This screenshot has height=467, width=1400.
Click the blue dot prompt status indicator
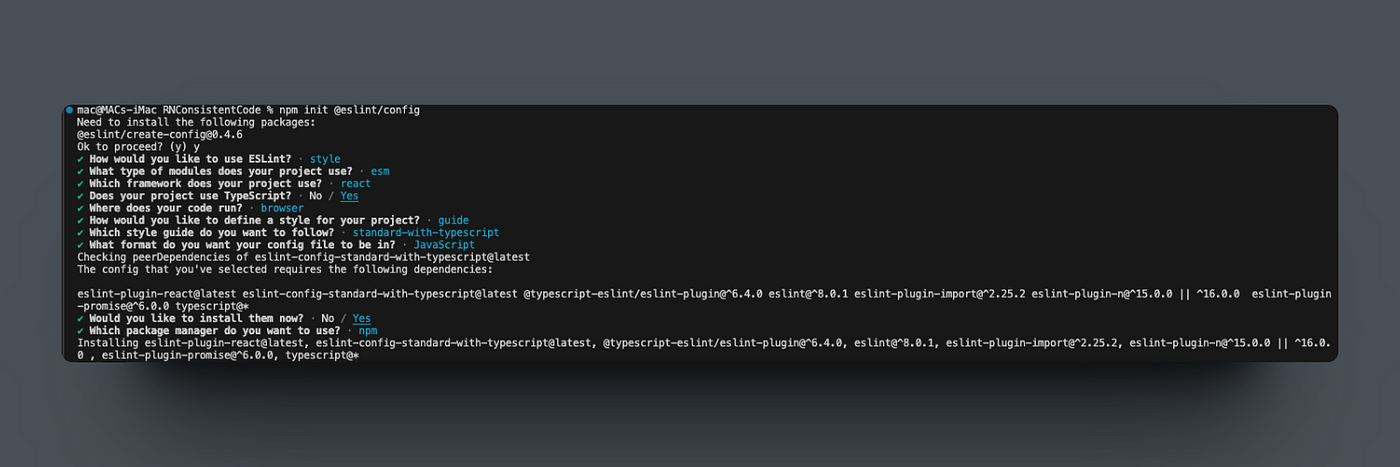pos(69,109)
